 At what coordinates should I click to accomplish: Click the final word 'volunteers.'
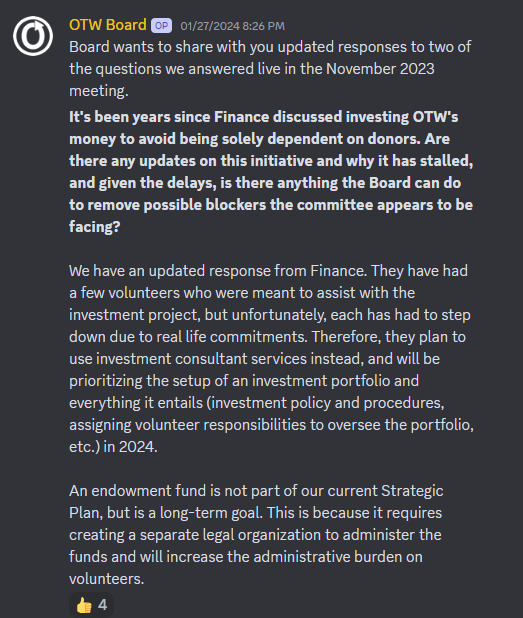106,579
